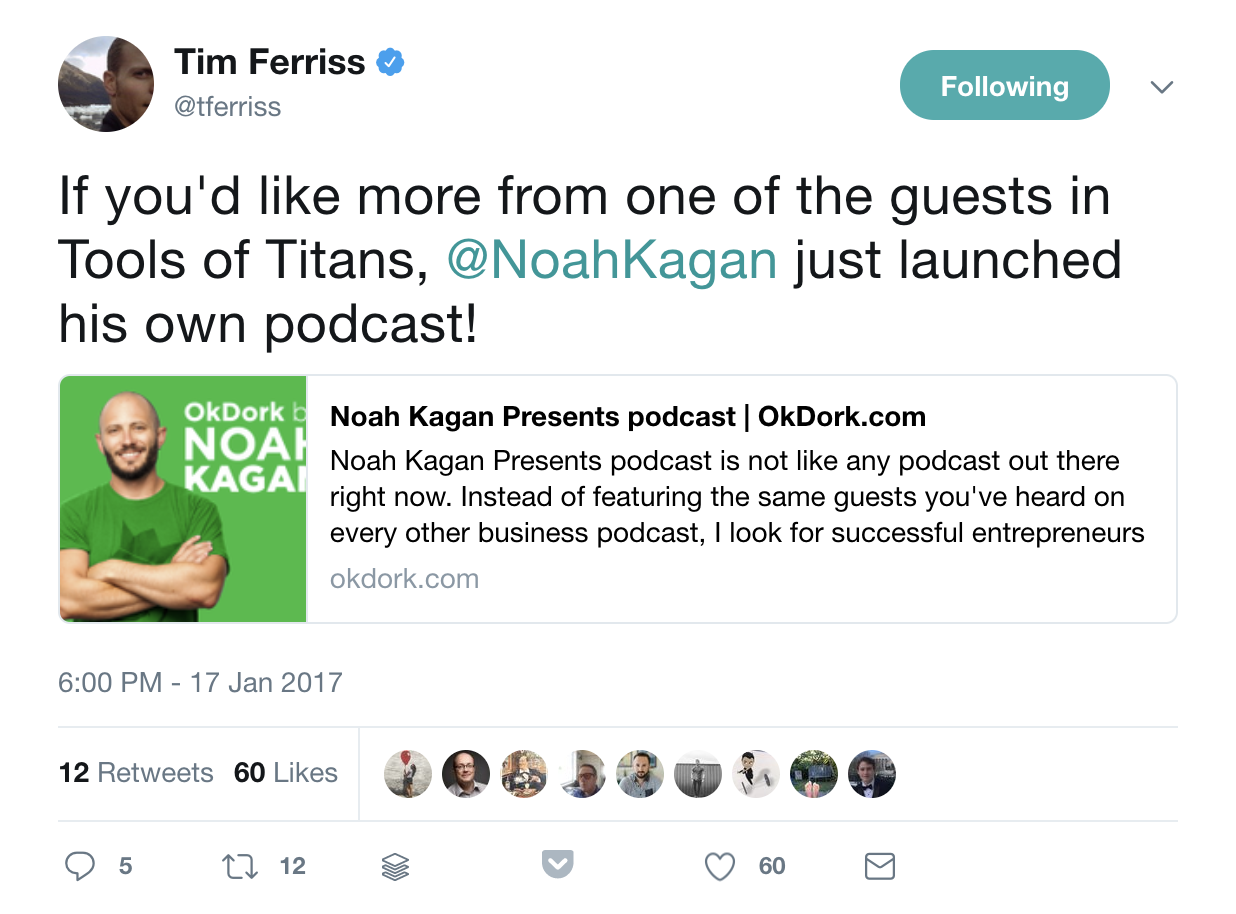Open last liker avatar wearing bow tie
This screenshot has height=914, width=1236.
pos(872,773)
